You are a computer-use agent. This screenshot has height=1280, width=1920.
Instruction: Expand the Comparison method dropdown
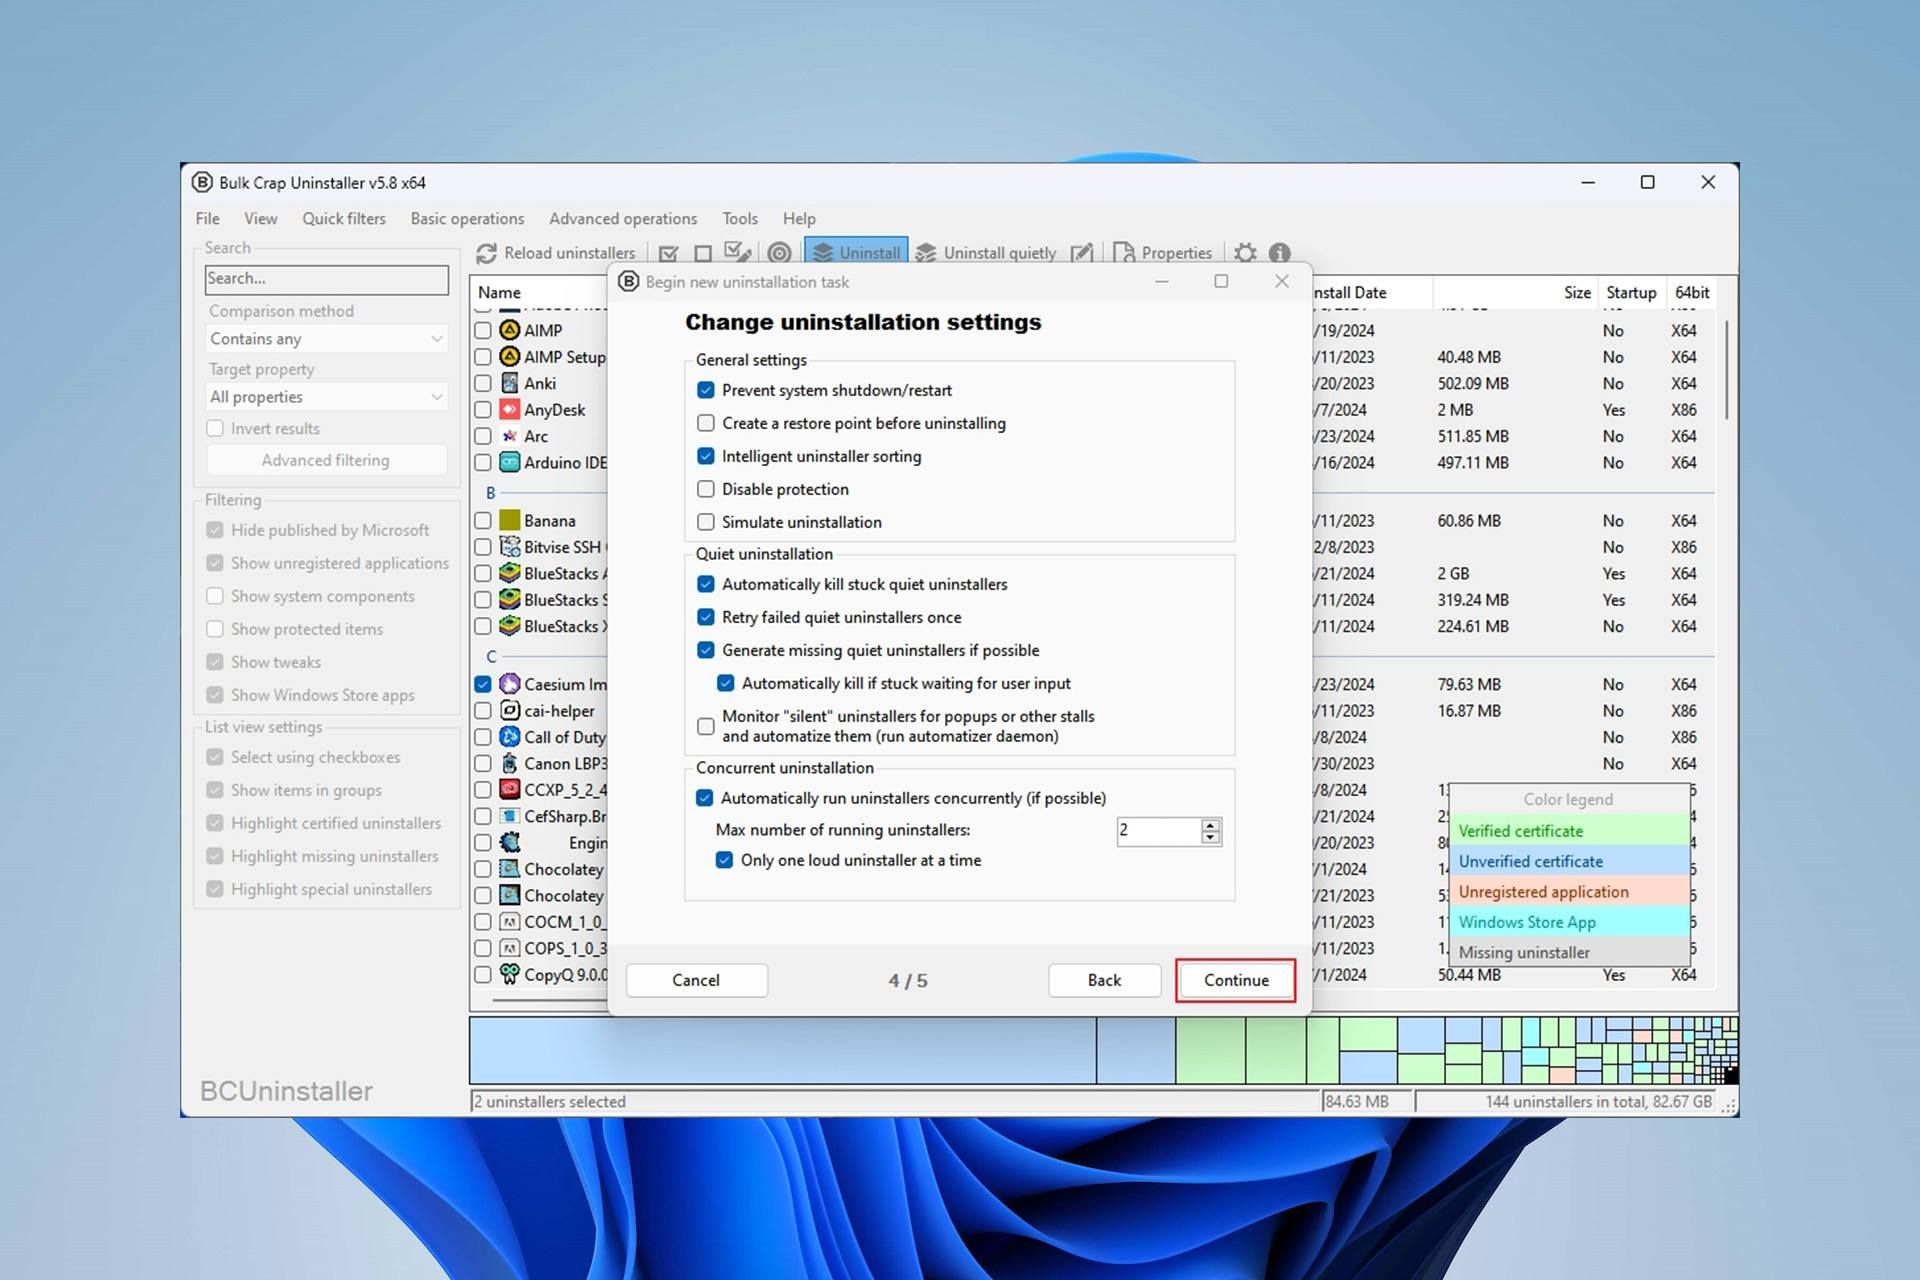[x=324, y=339]
